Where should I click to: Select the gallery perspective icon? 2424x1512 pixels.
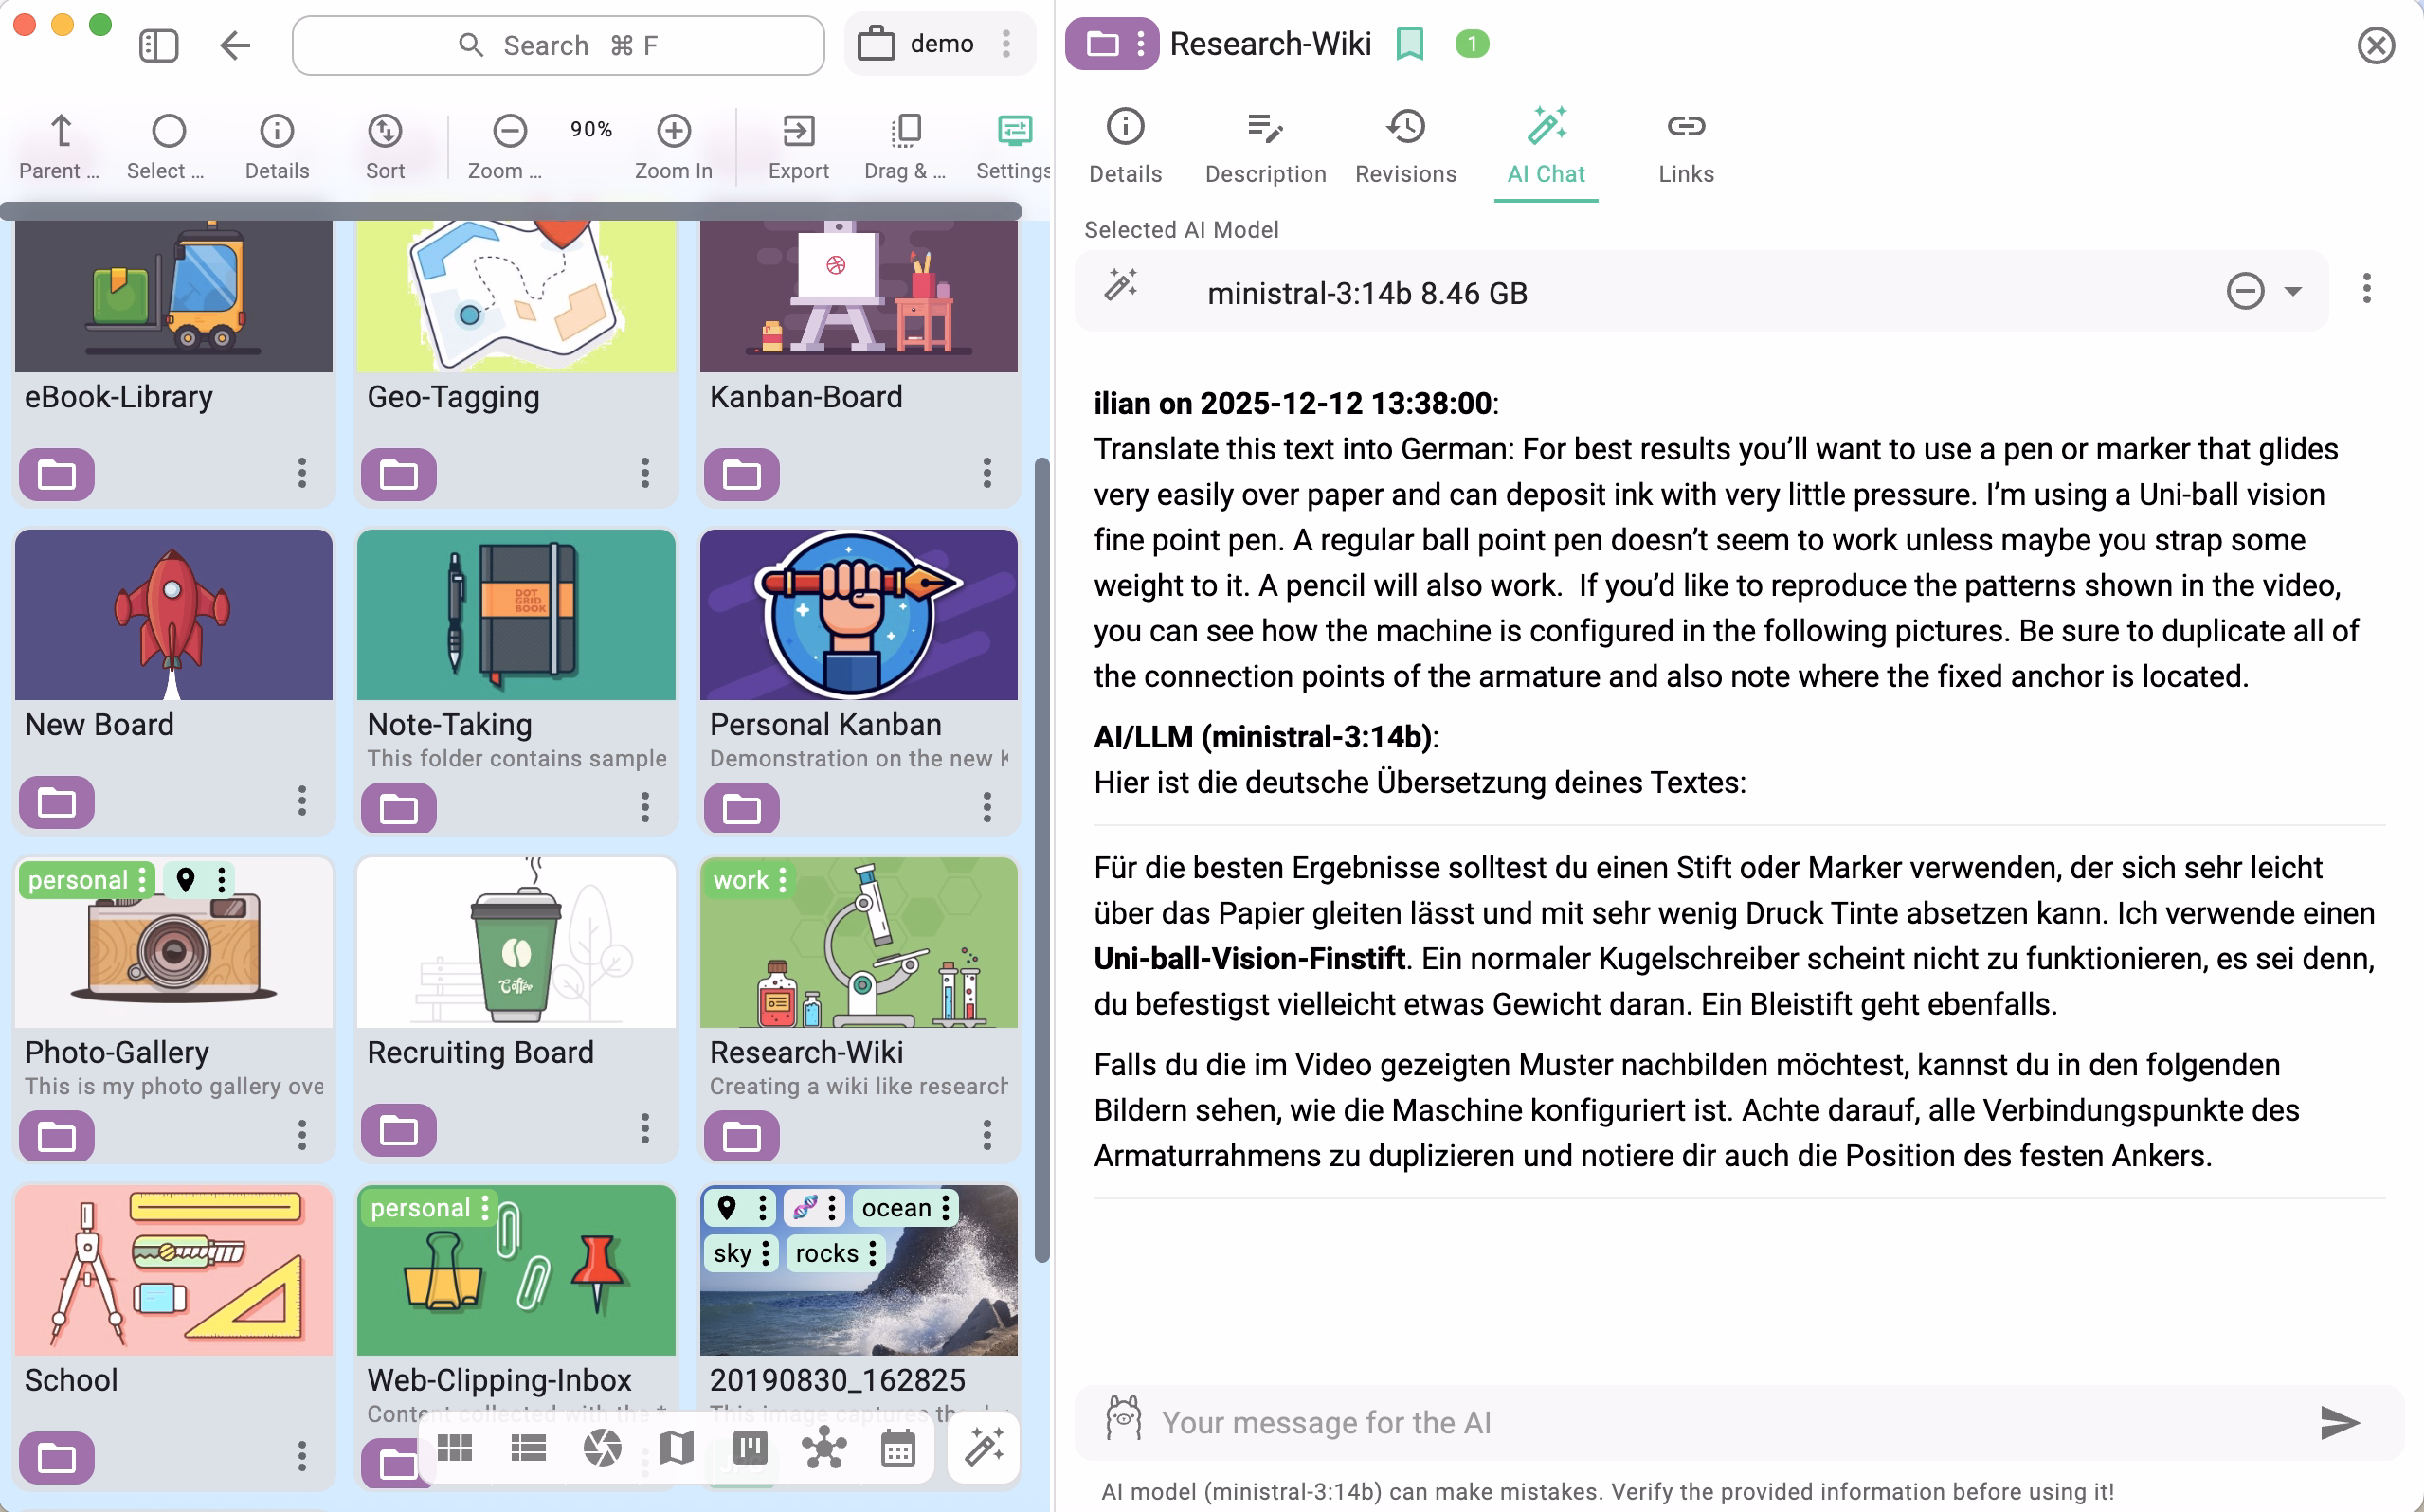(x=602, y=1447)
